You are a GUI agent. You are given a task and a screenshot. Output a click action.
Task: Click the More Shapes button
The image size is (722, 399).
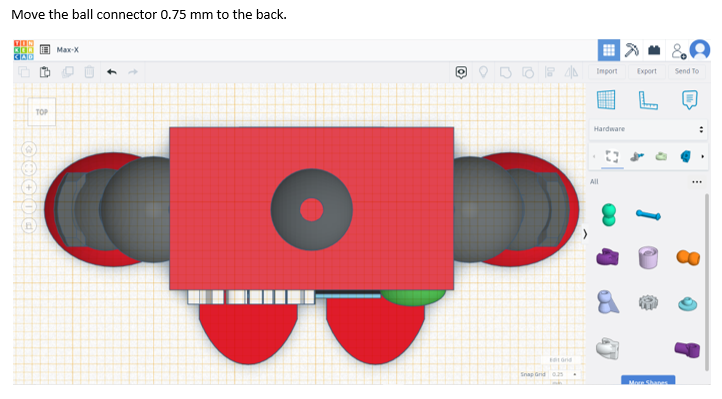tap(648, 381)
